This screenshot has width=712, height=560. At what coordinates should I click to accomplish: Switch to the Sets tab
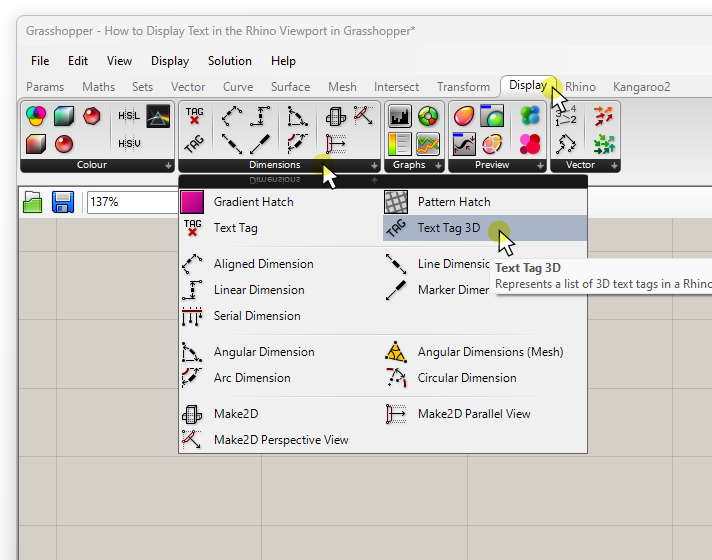[x=143, y=87]
